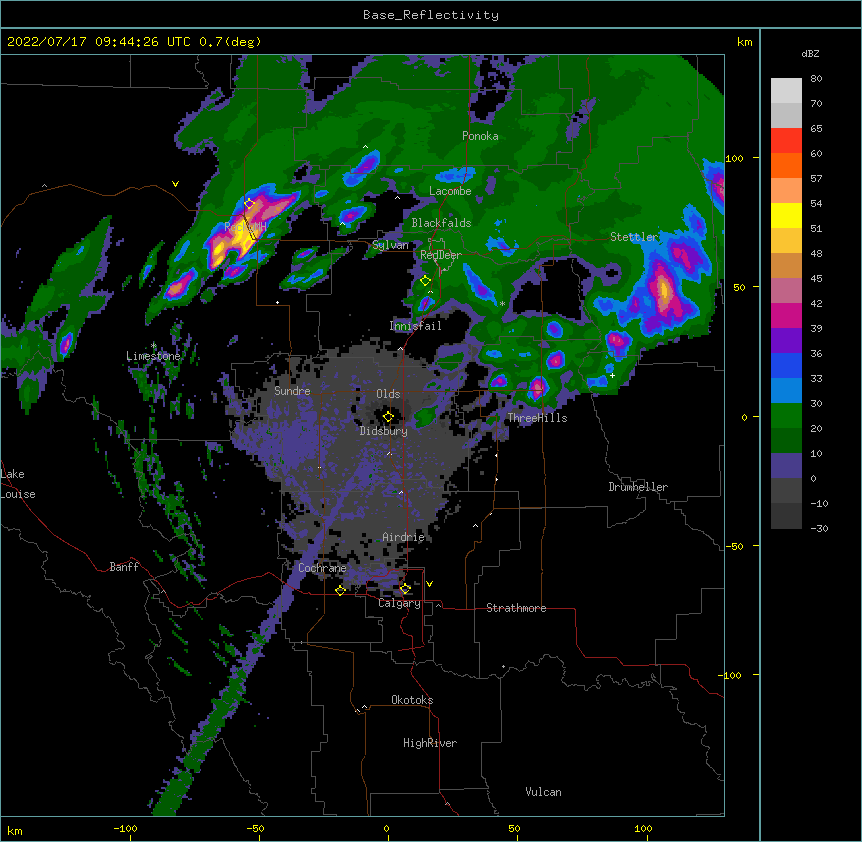The height and width of the screenshot is (842, 862).
Task: Click the Lacombe city label
Action: 450,191
